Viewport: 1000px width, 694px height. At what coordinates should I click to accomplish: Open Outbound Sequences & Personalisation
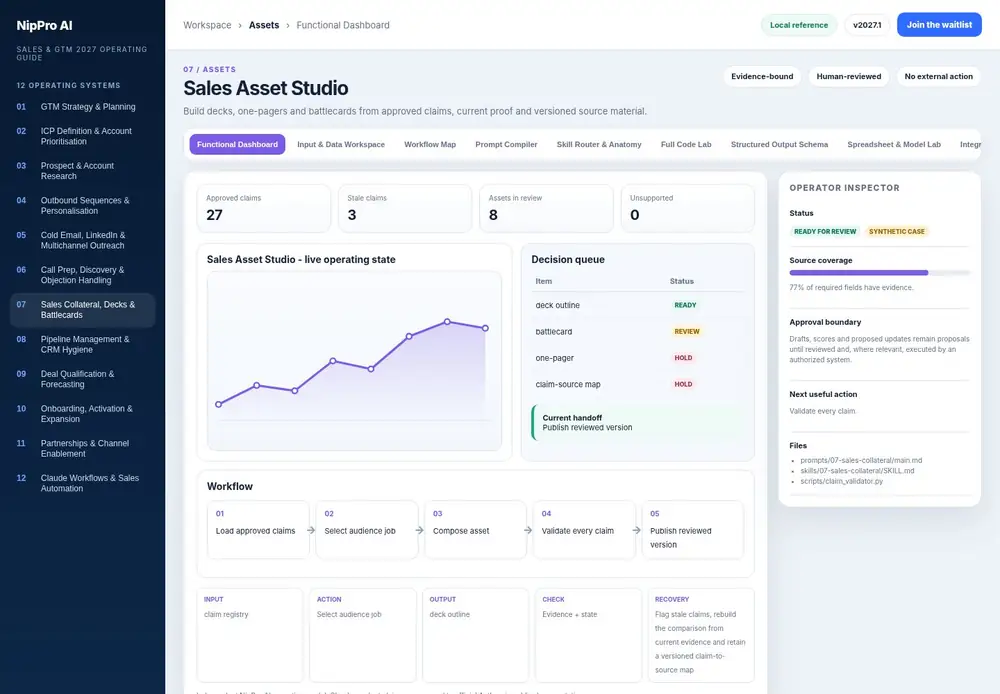(82, 205)
